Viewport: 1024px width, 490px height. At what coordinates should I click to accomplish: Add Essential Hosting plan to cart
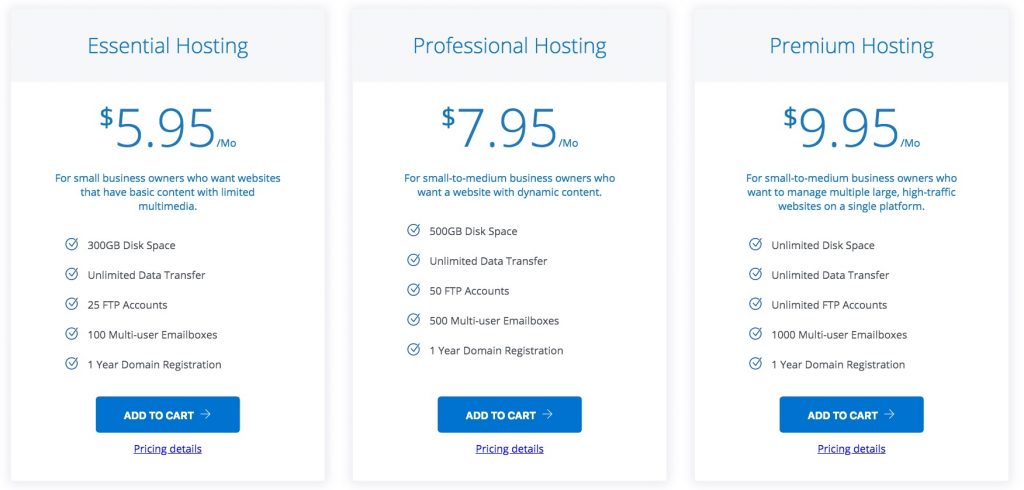(167, 415)
